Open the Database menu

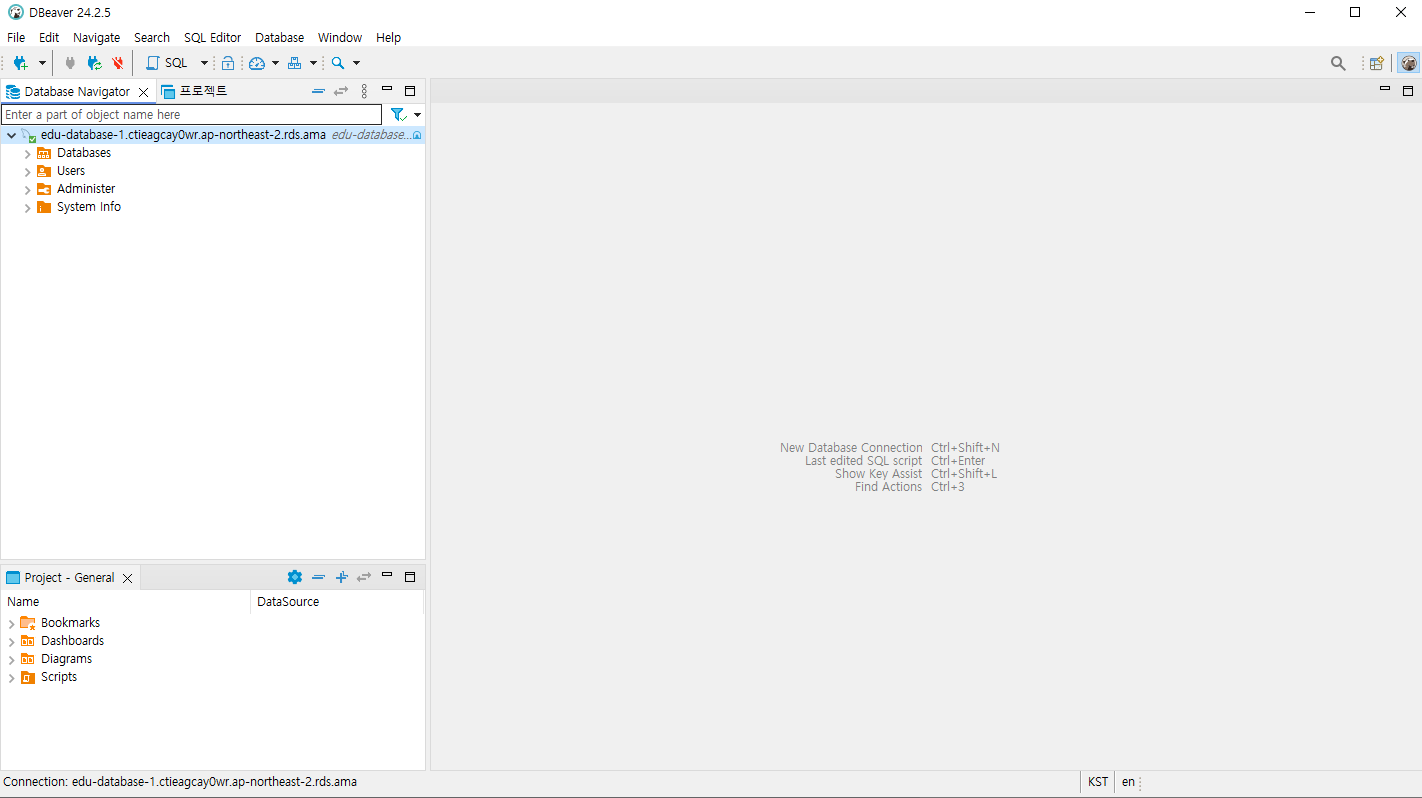[279, 37]
